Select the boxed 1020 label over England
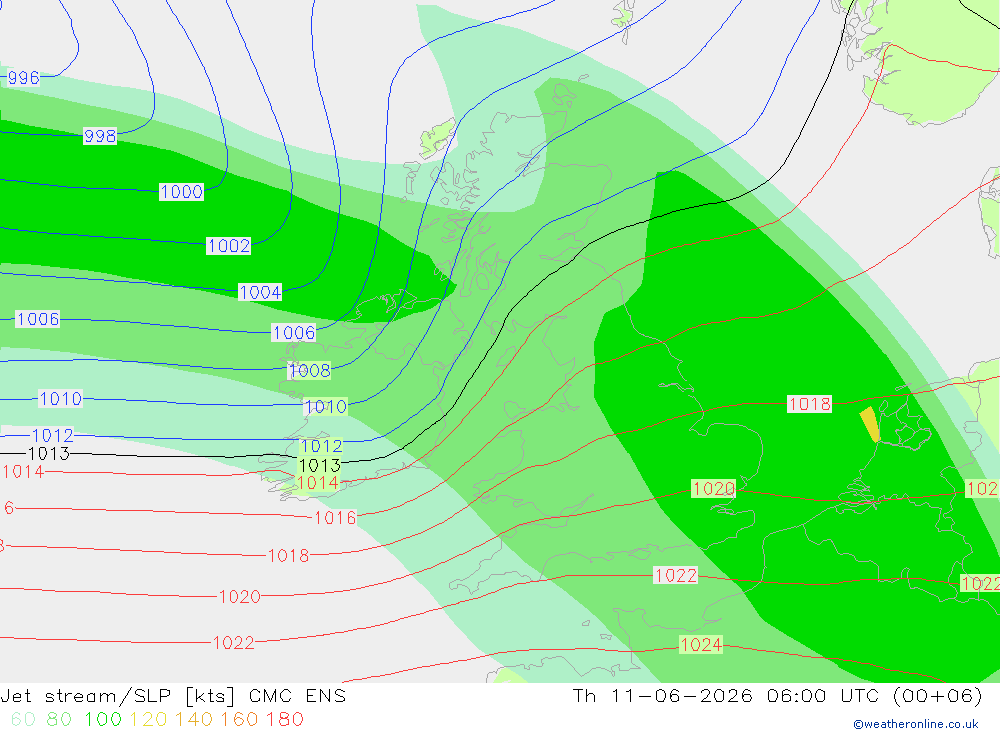 (x=714, y=489)
